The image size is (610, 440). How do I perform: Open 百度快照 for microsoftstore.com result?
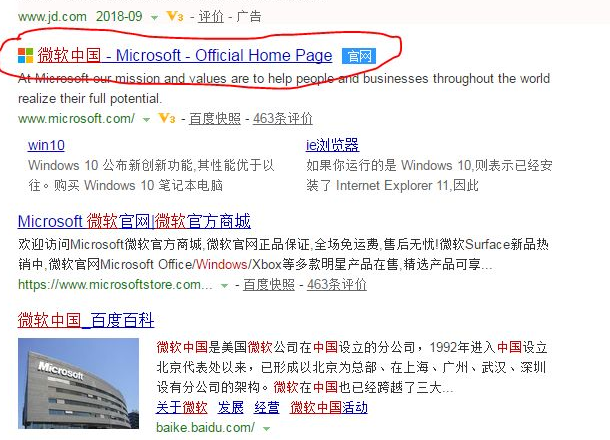click(269, 284)
